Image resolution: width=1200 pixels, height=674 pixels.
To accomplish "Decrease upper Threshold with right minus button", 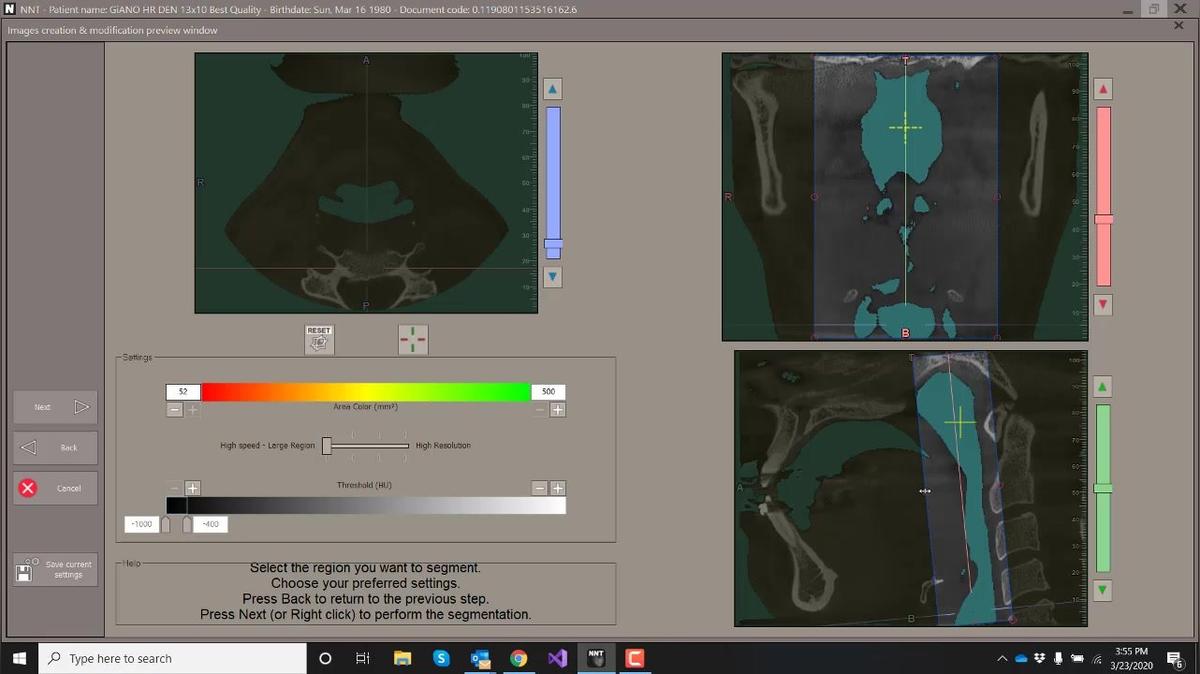I will click(x=540, y=488).
